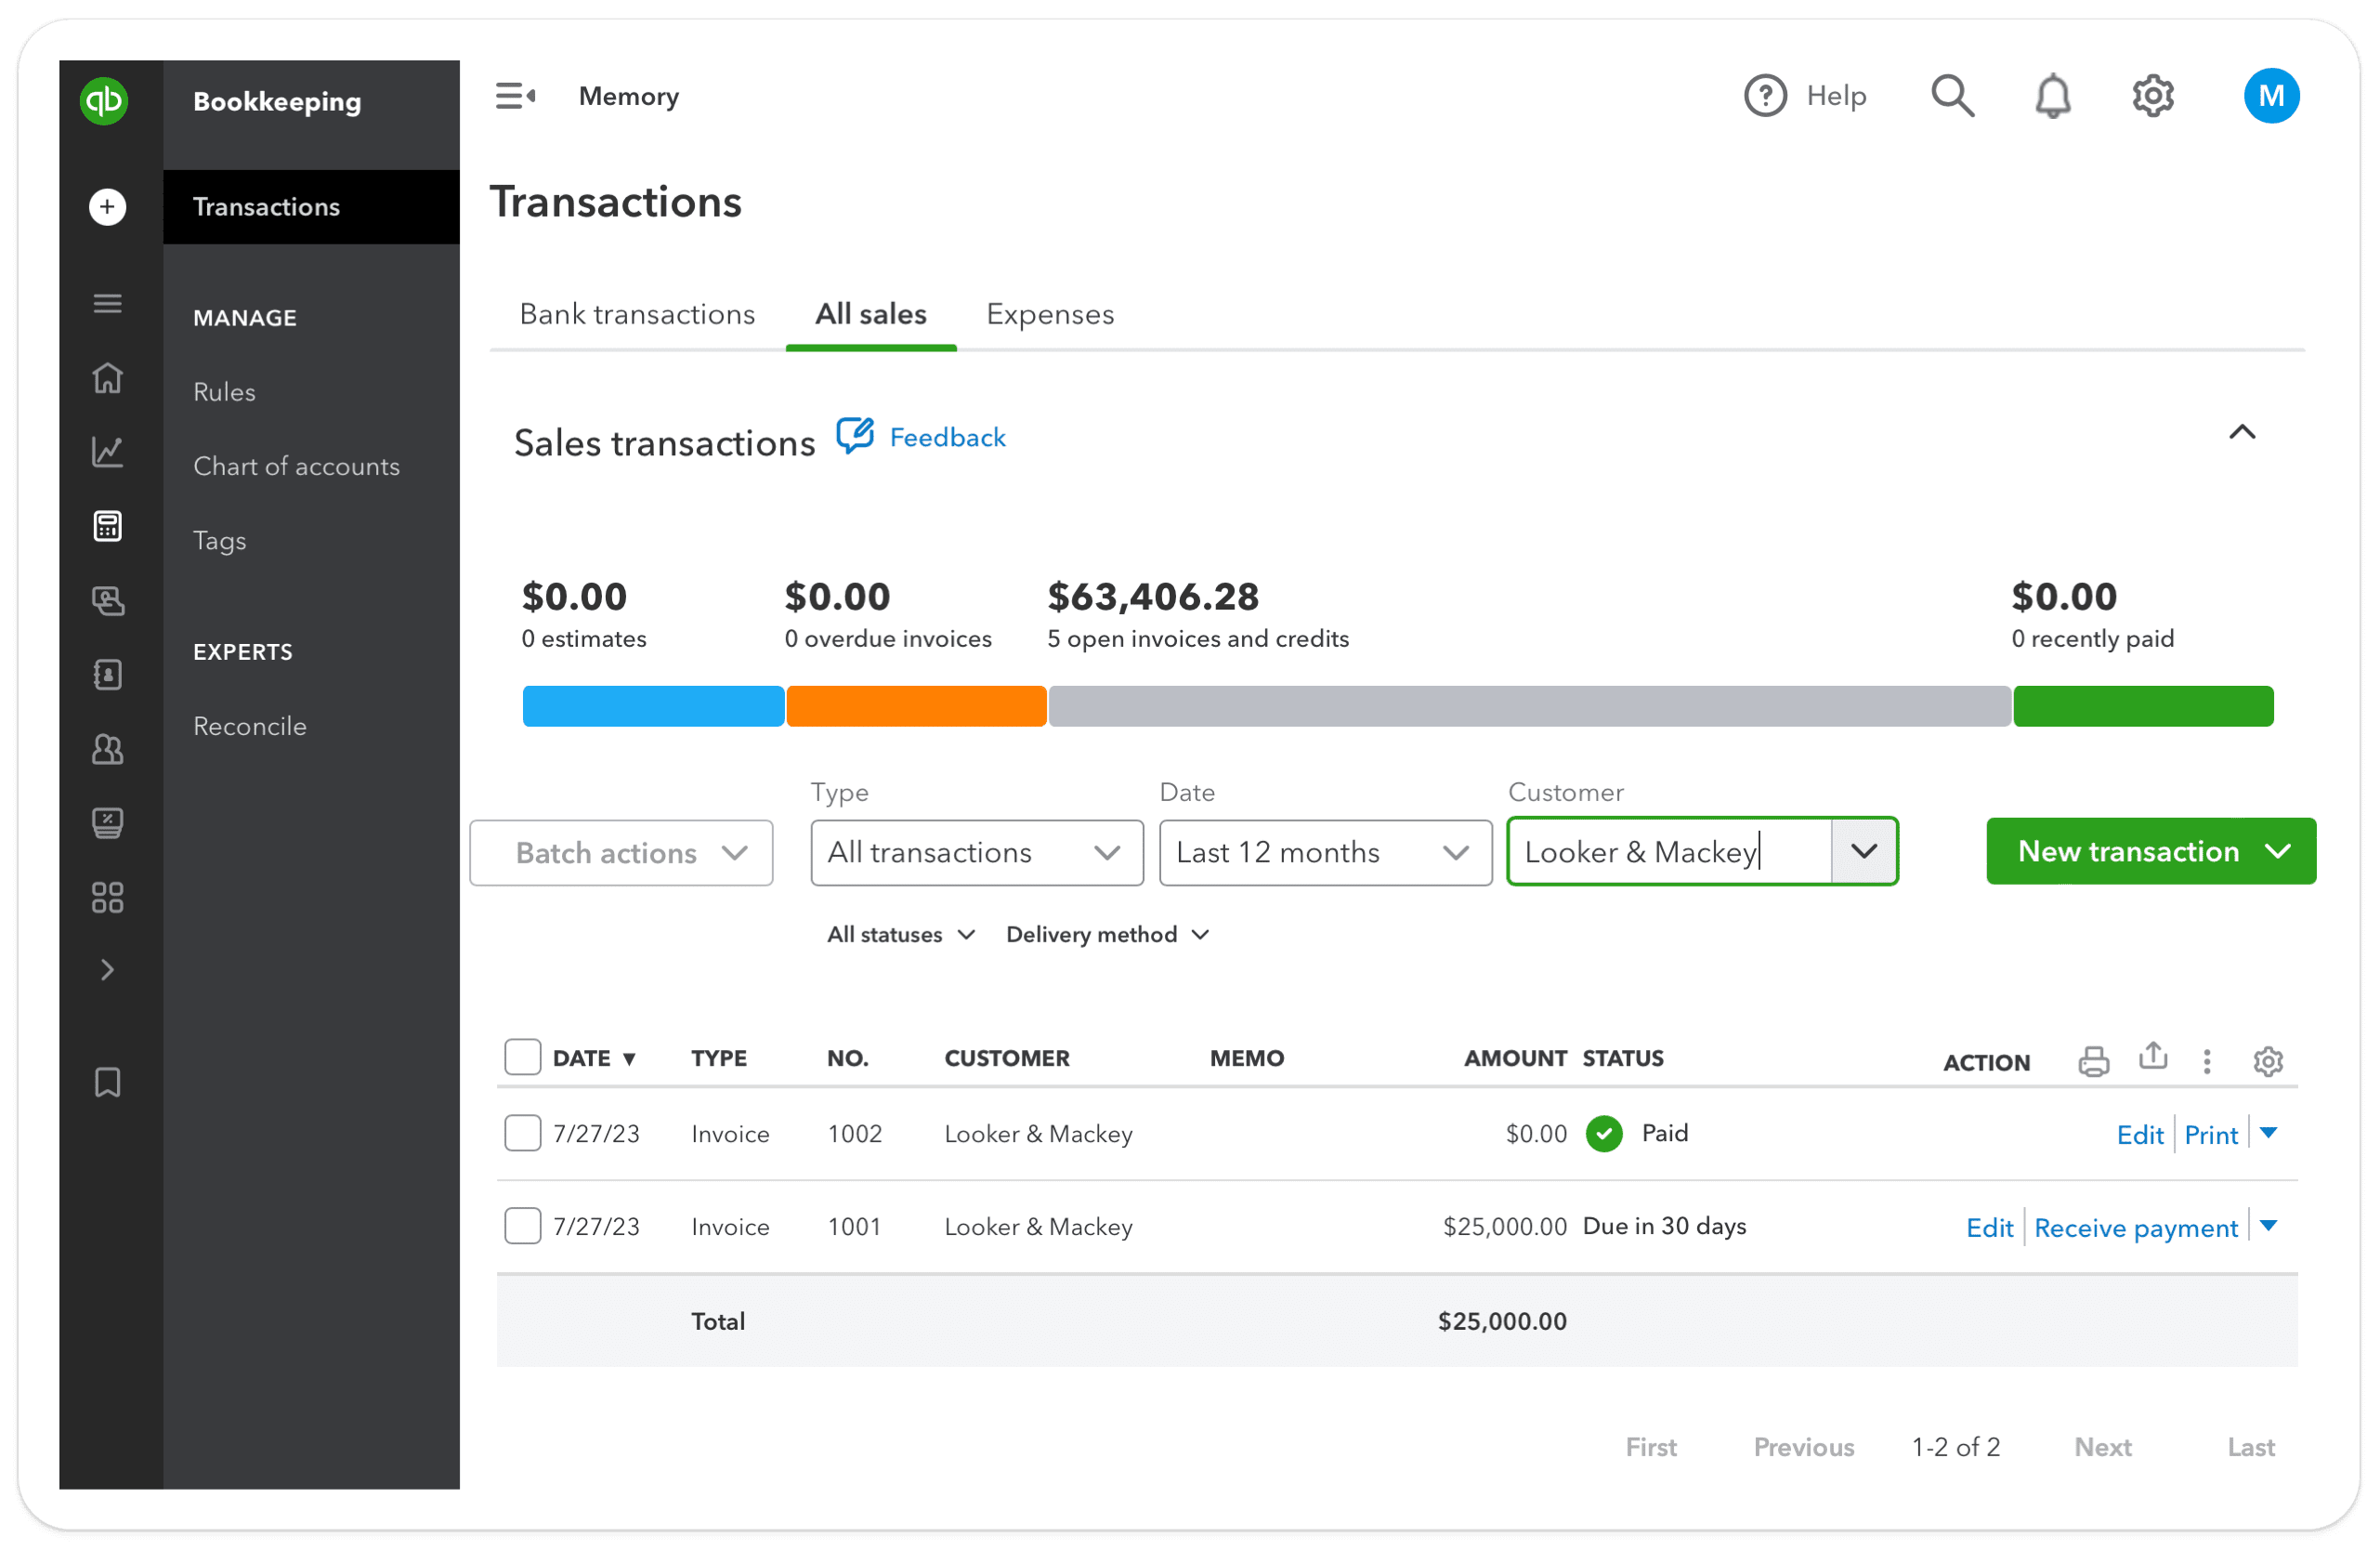Collapse the Sales transactions section

click(x=2242, y=432)
